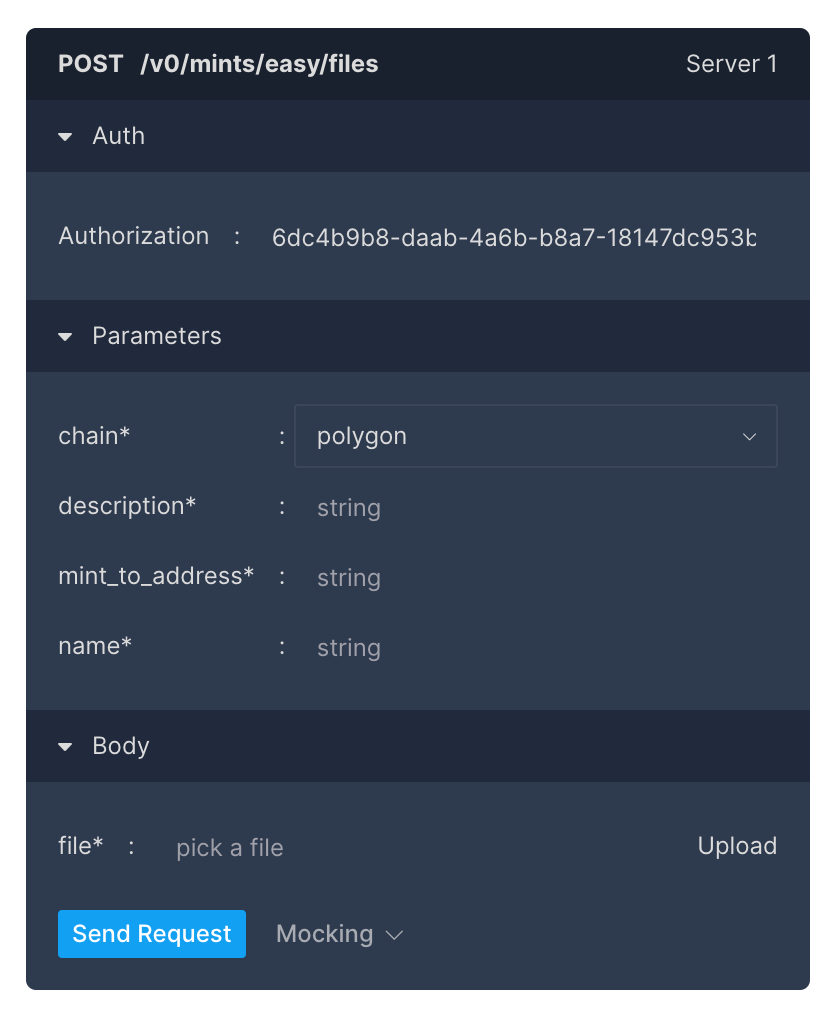Click the mint_to_address* parameter label
The height and width of the screenshot is (1020, 828).
point(156,576)
